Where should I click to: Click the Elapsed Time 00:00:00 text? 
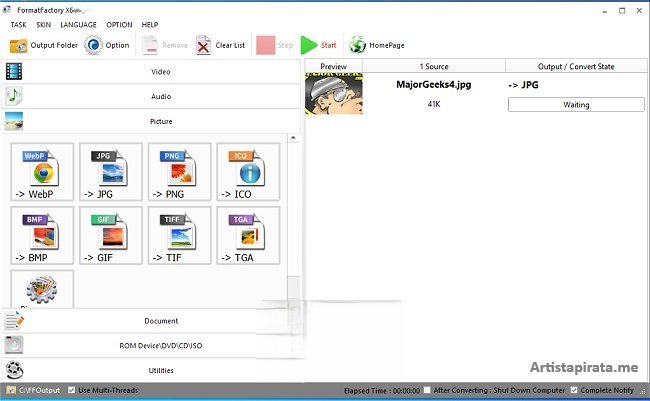click(x=382, y=391)
